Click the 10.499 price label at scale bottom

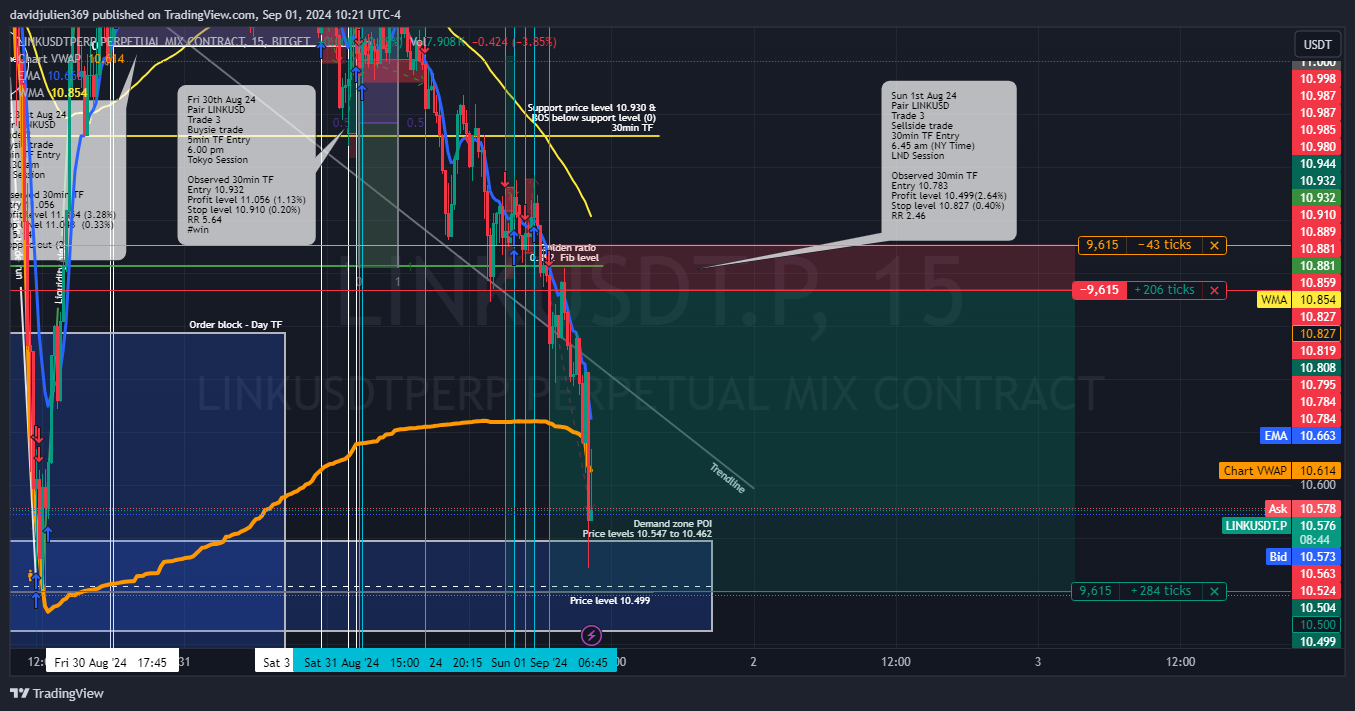point(1316,642)
